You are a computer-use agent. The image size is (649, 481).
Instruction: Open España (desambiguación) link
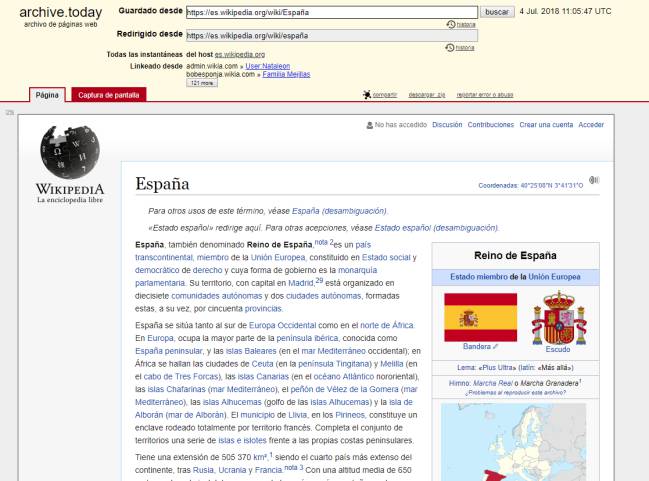(x=339, y=211)
